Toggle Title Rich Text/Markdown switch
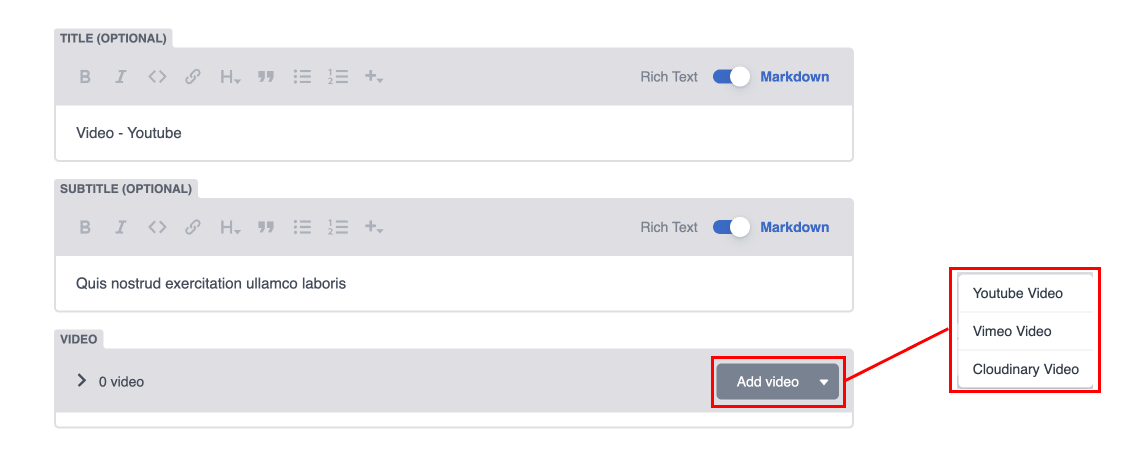 tap(731, 76)
